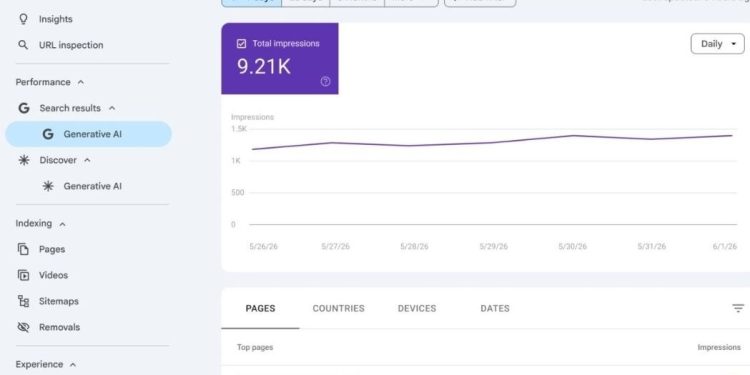This screenshot has height=375, width=750.
Task: Collapse the Indexing section
Action: [62, 223]
